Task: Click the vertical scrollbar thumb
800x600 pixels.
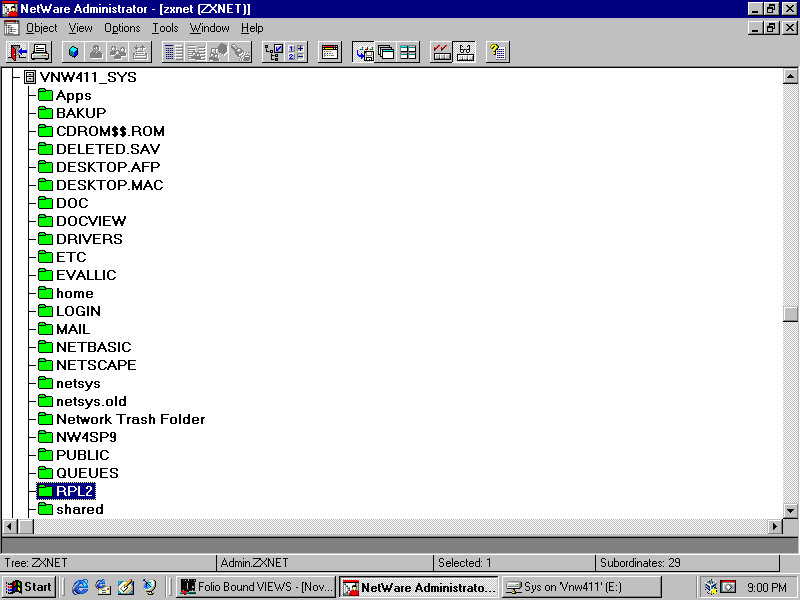Action: click(790, 314)
